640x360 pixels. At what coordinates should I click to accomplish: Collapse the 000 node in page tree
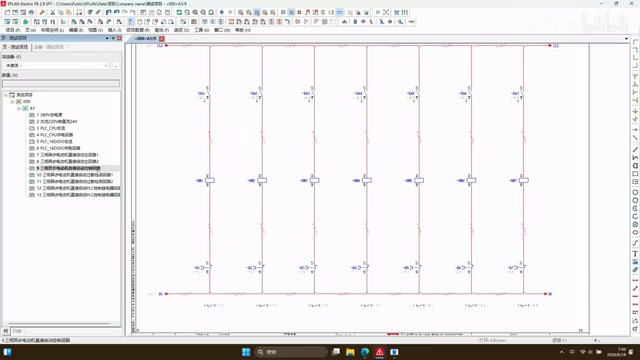[12, 101]
